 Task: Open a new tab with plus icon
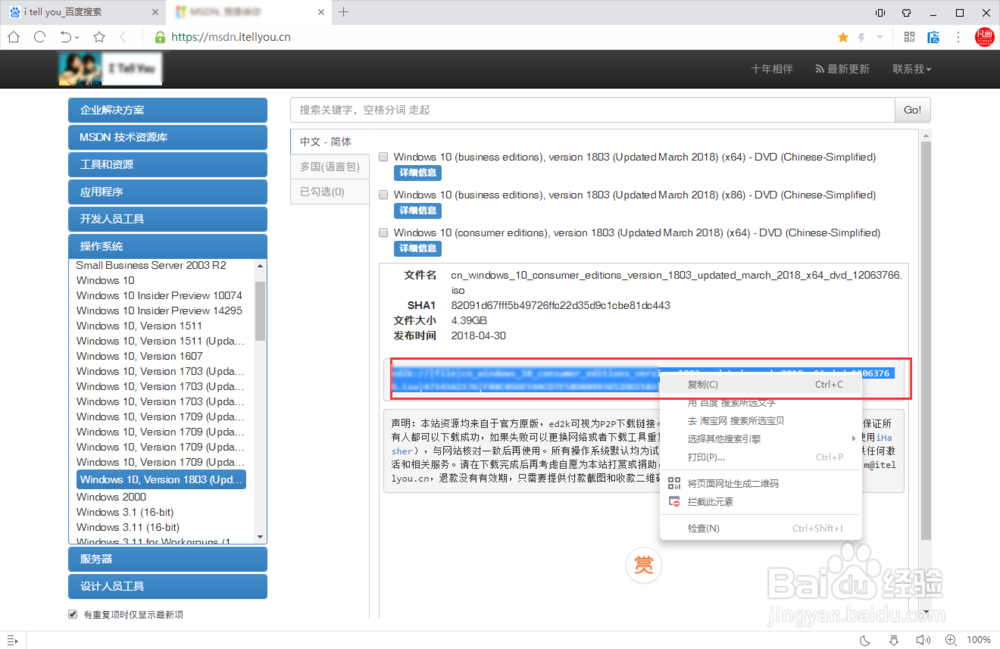343,11
